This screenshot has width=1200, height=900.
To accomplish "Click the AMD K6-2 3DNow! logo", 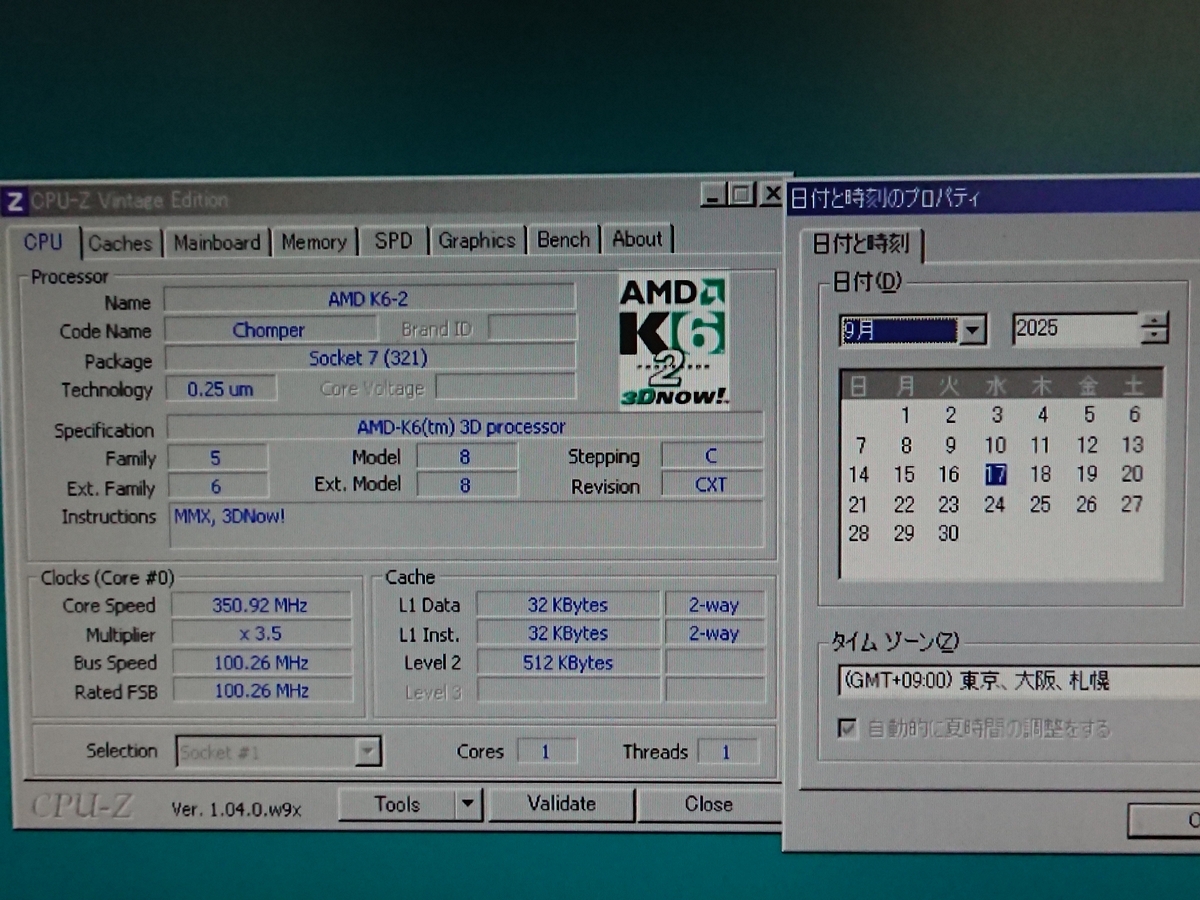I will tap(673, 341).
